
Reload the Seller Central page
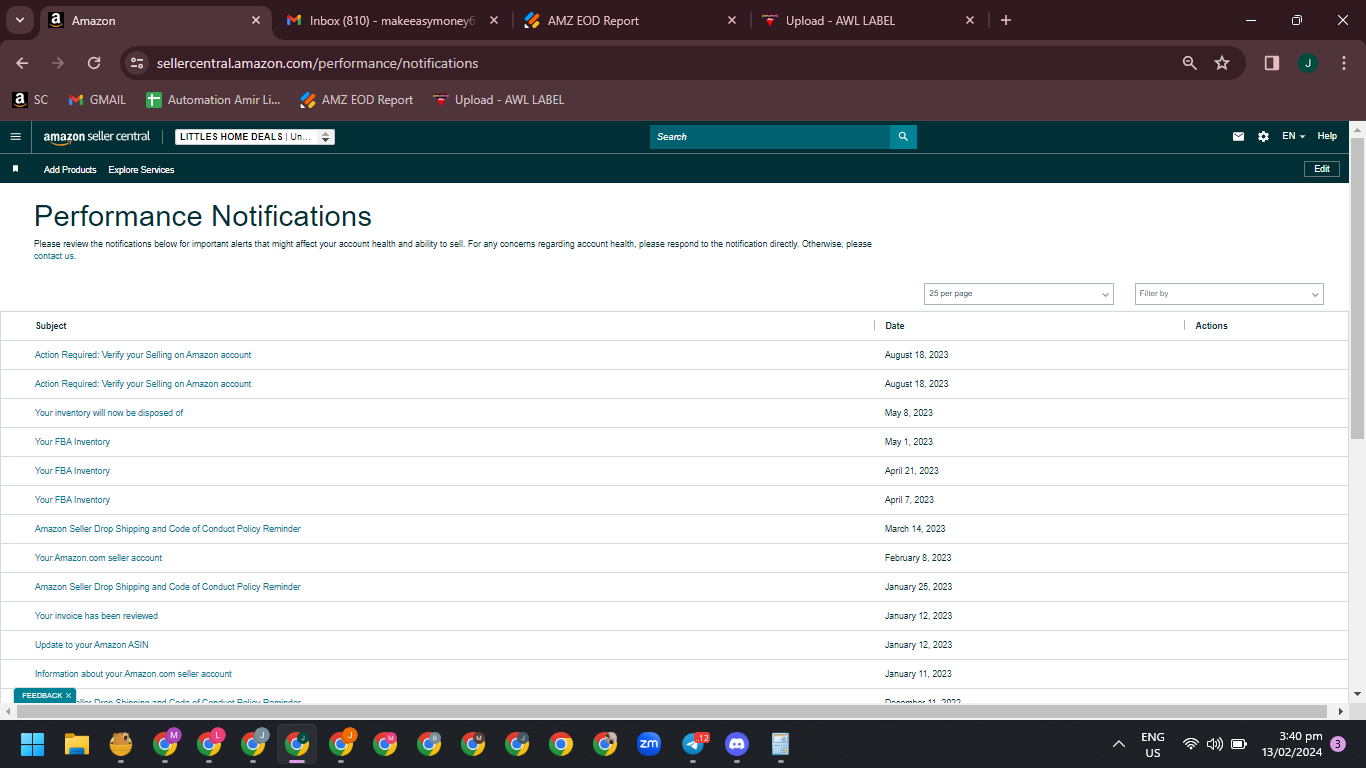(x=94, y=63)
